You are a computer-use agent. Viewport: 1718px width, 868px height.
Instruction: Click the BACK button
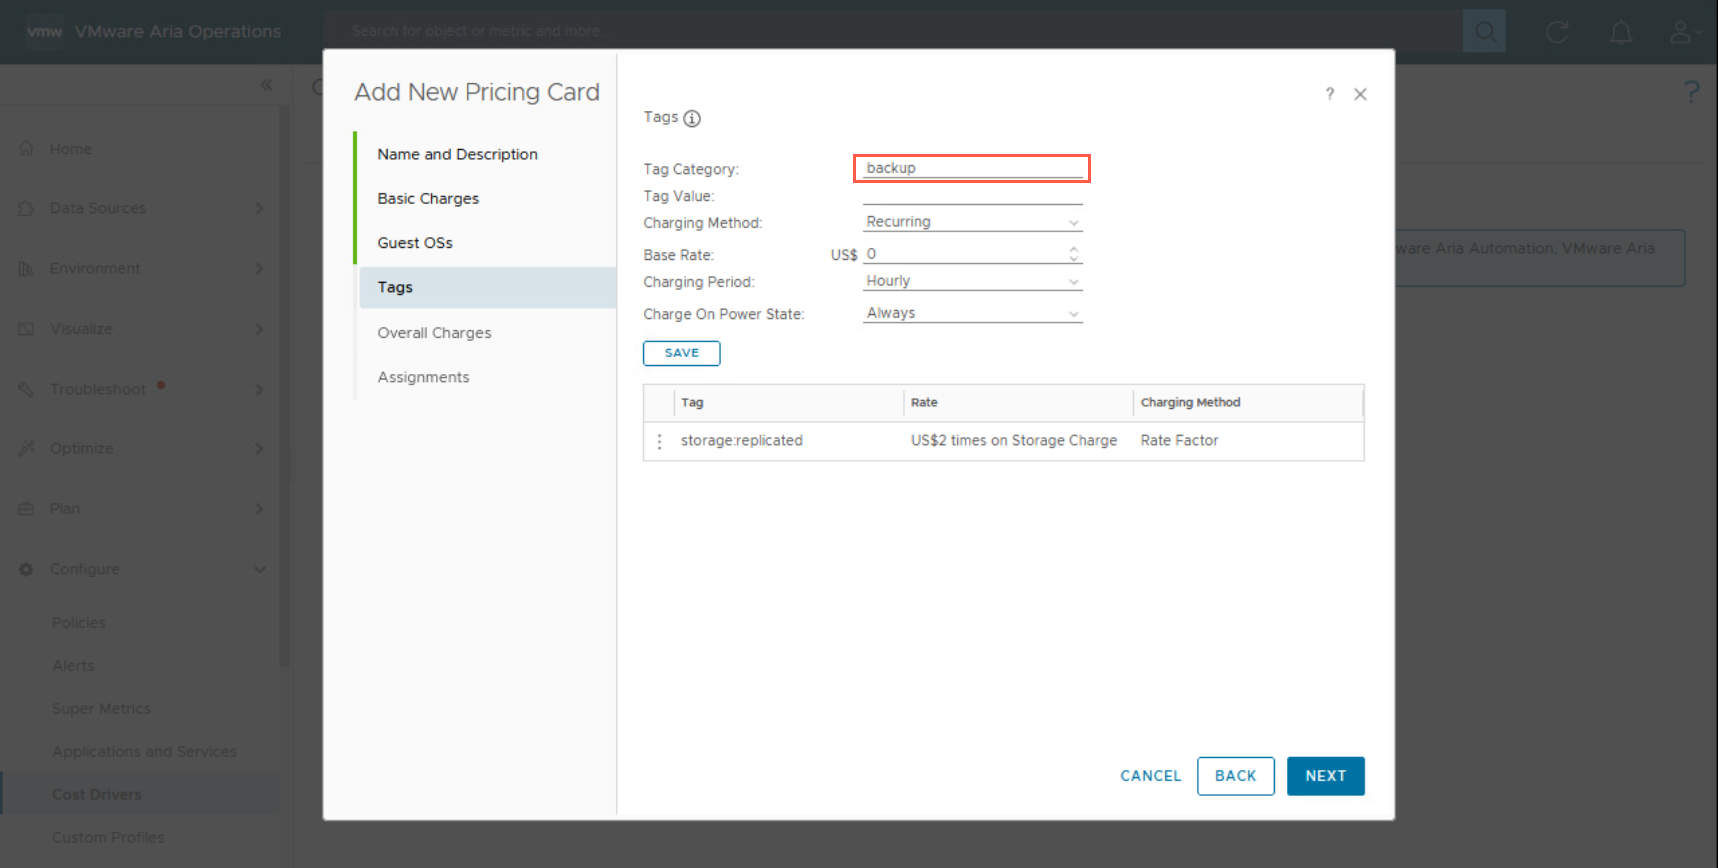click(1235, 776)
